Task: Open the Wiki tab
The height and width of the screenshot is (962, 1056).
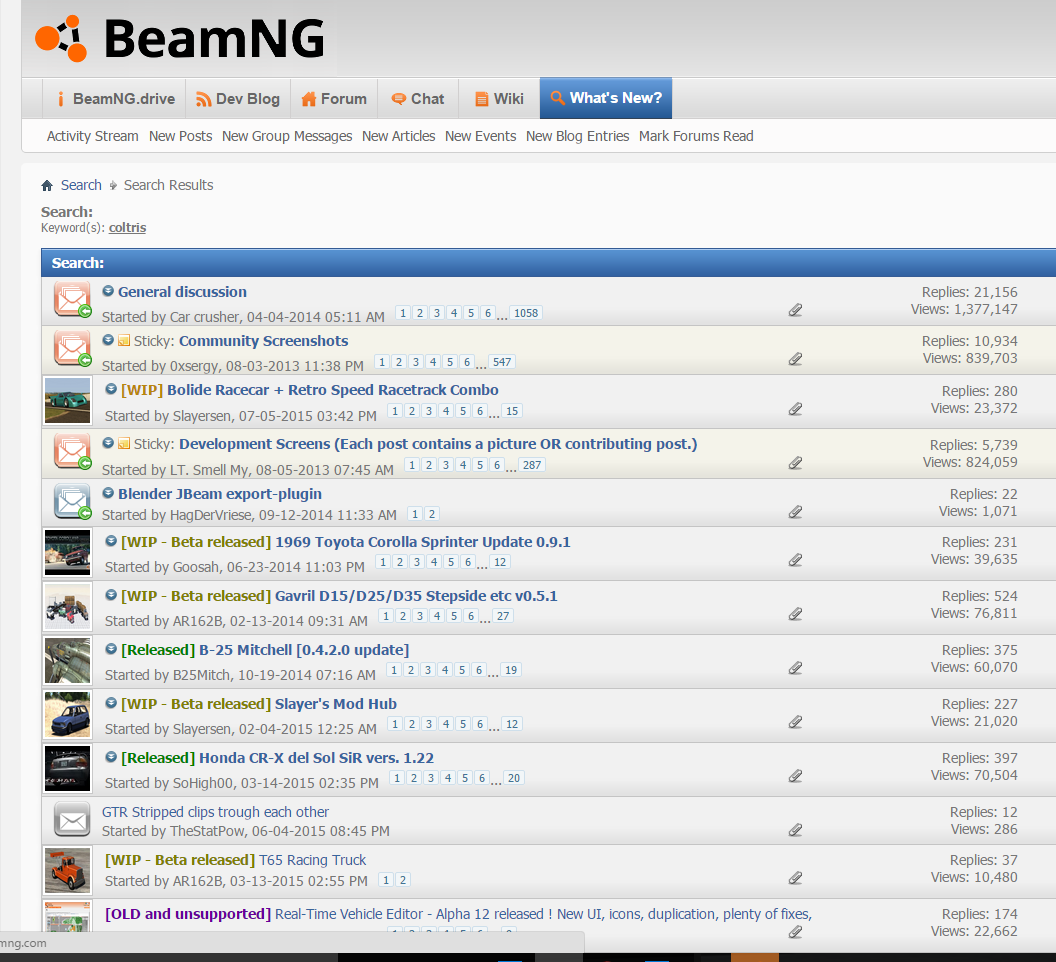Action: pos(499,99)
